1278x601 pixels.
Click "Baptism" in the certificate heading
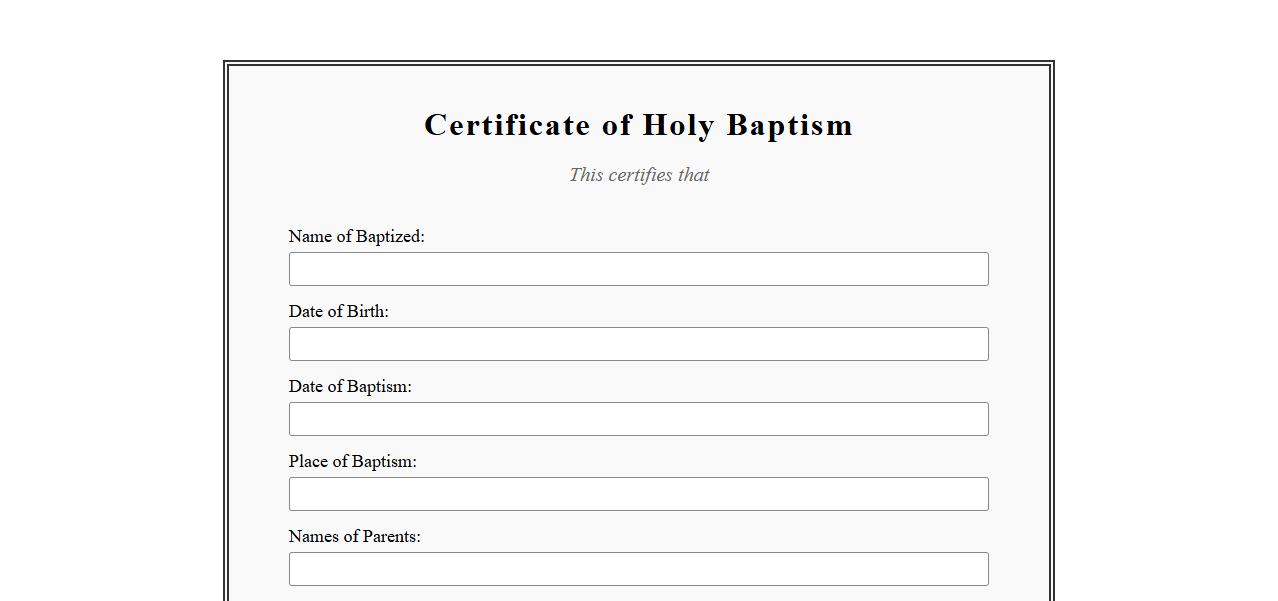pos(789,125)
